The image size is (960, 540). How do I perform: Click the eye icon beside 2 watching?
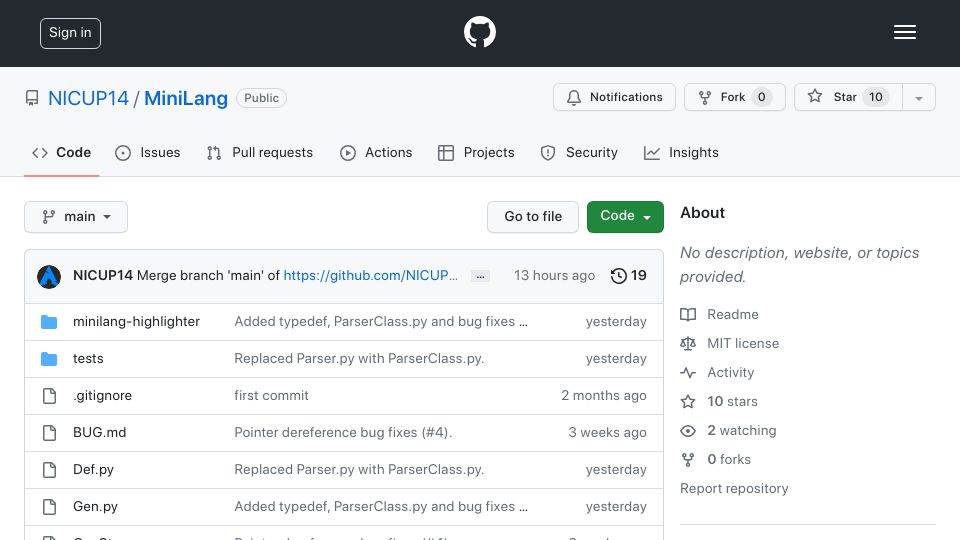[x=688, y=430]
